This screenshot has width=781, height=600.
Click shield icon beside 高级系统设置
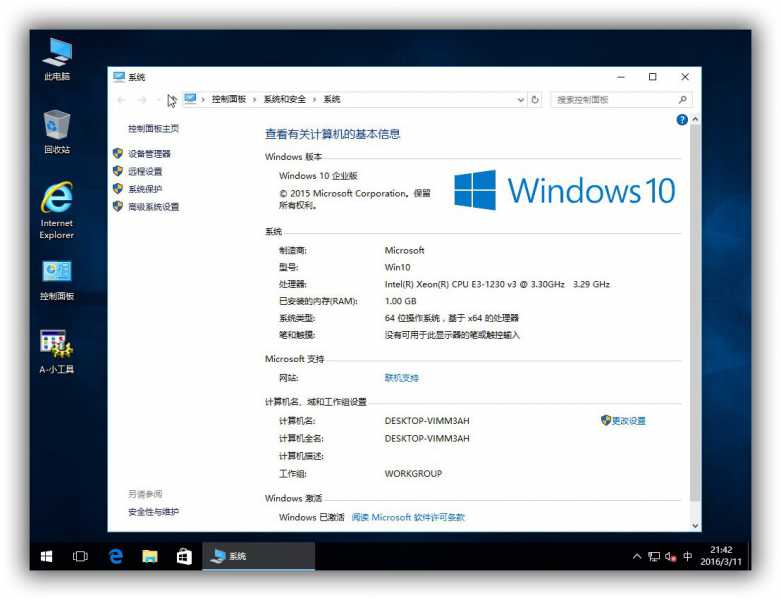point(118,206)
